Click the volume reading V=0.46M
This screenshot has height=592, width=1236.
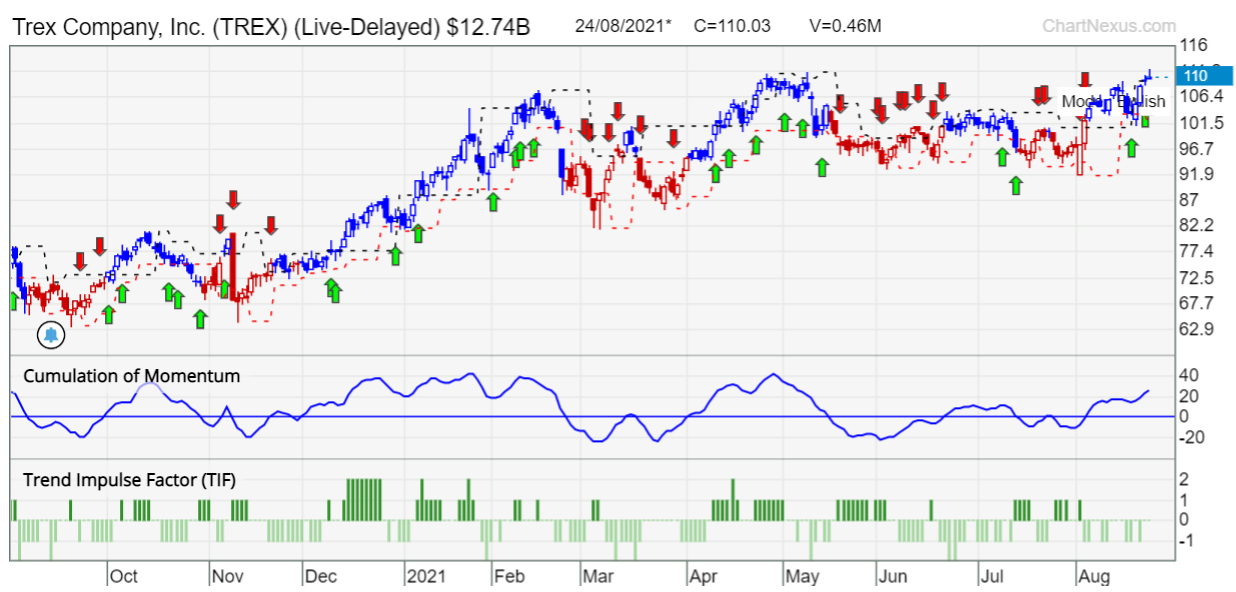click(x=846, y=26)
